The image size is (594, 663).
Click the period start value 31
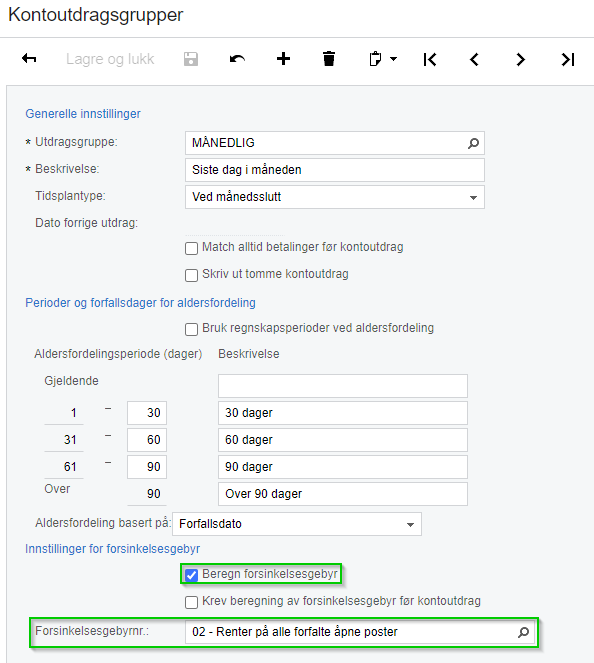(x=70, y=440)
